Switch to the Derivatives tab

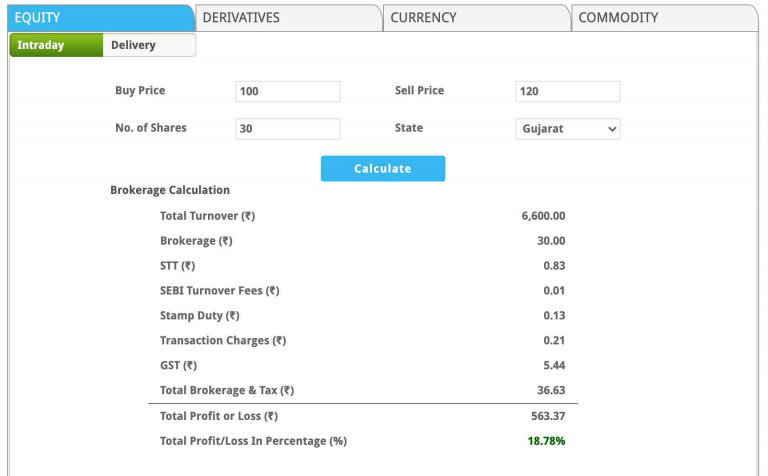click(288, 17)
